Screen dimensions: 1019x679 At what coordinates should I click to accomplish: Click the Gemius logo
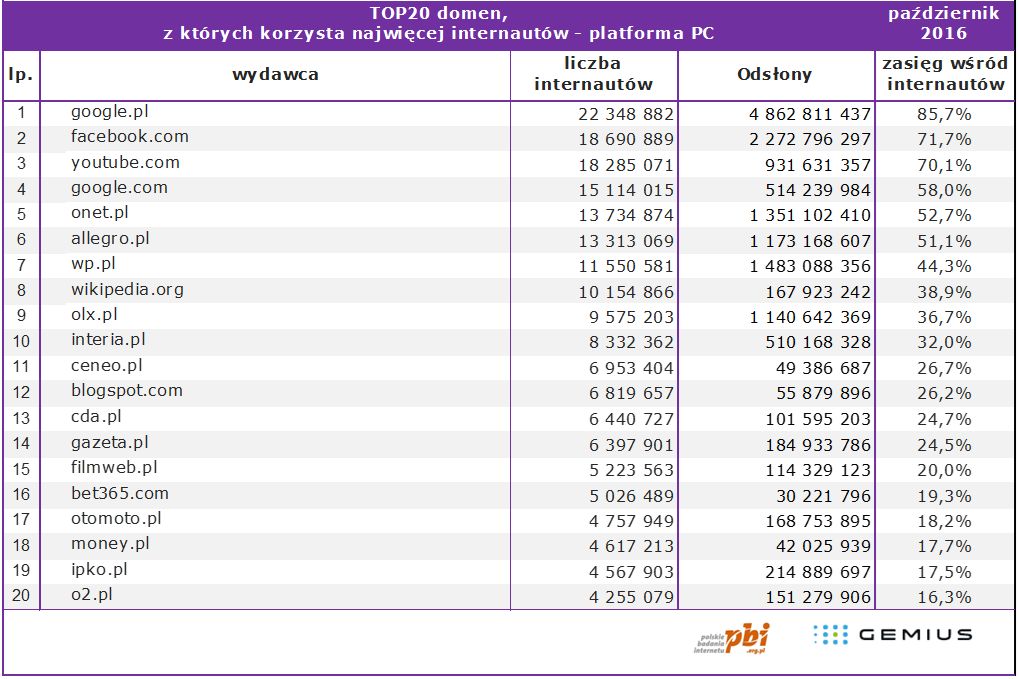coord(892,635)
